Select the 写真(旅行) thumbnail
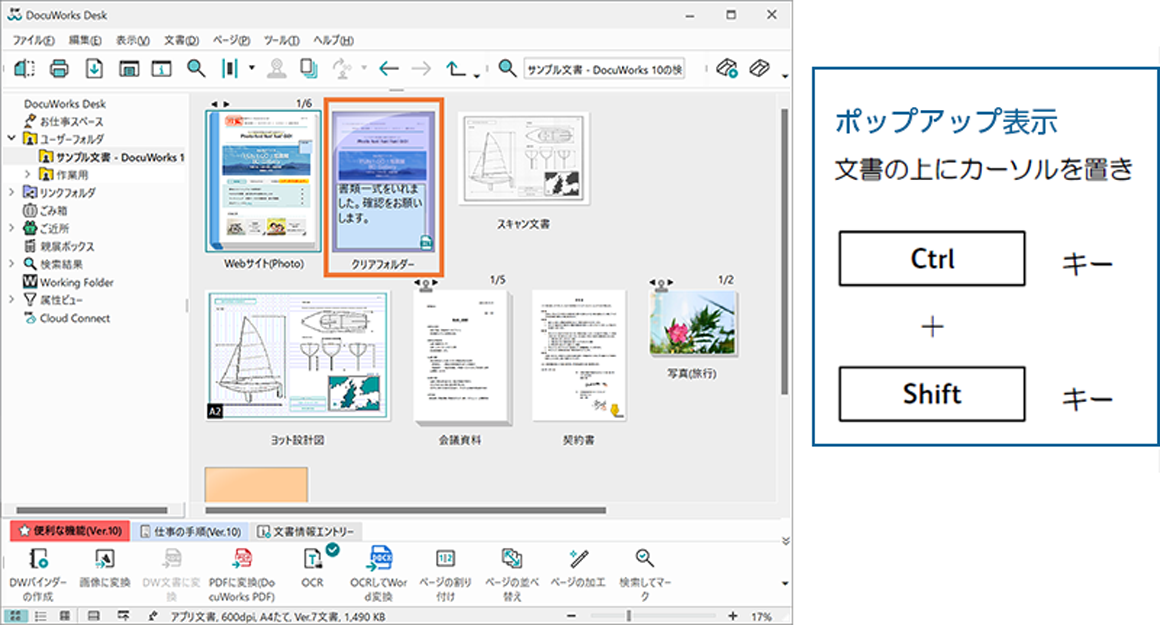The image size is (1160, 625). (693, 324)
